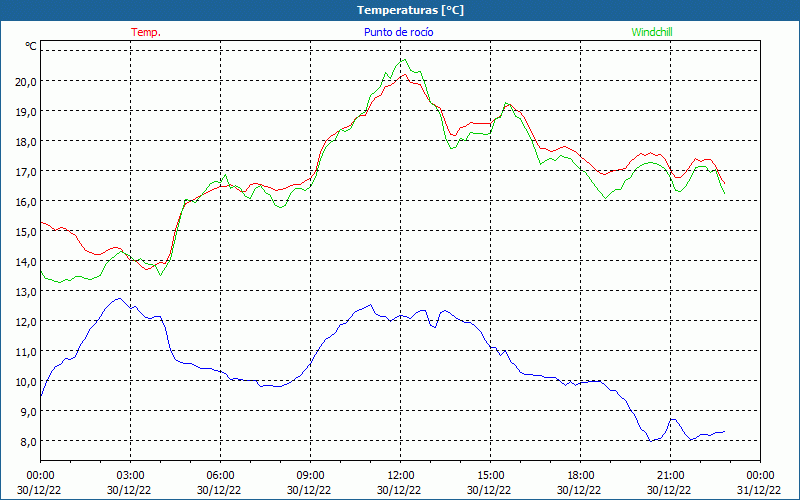
Task: Click the 16,0 value on temperature axis
Action: coord(26,202)
